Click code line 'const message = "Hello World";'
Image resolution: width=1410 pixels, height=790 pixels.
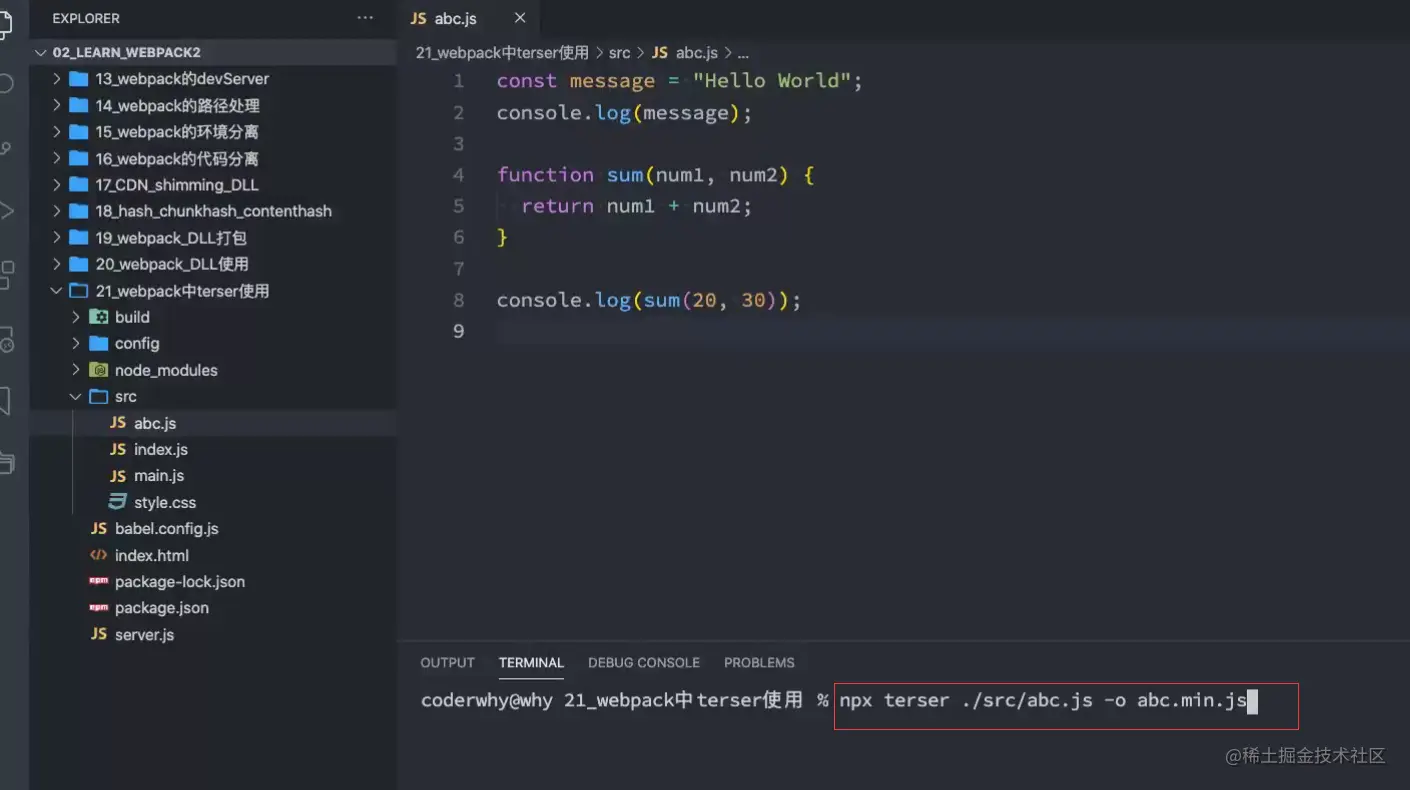[x=679, y=81]
